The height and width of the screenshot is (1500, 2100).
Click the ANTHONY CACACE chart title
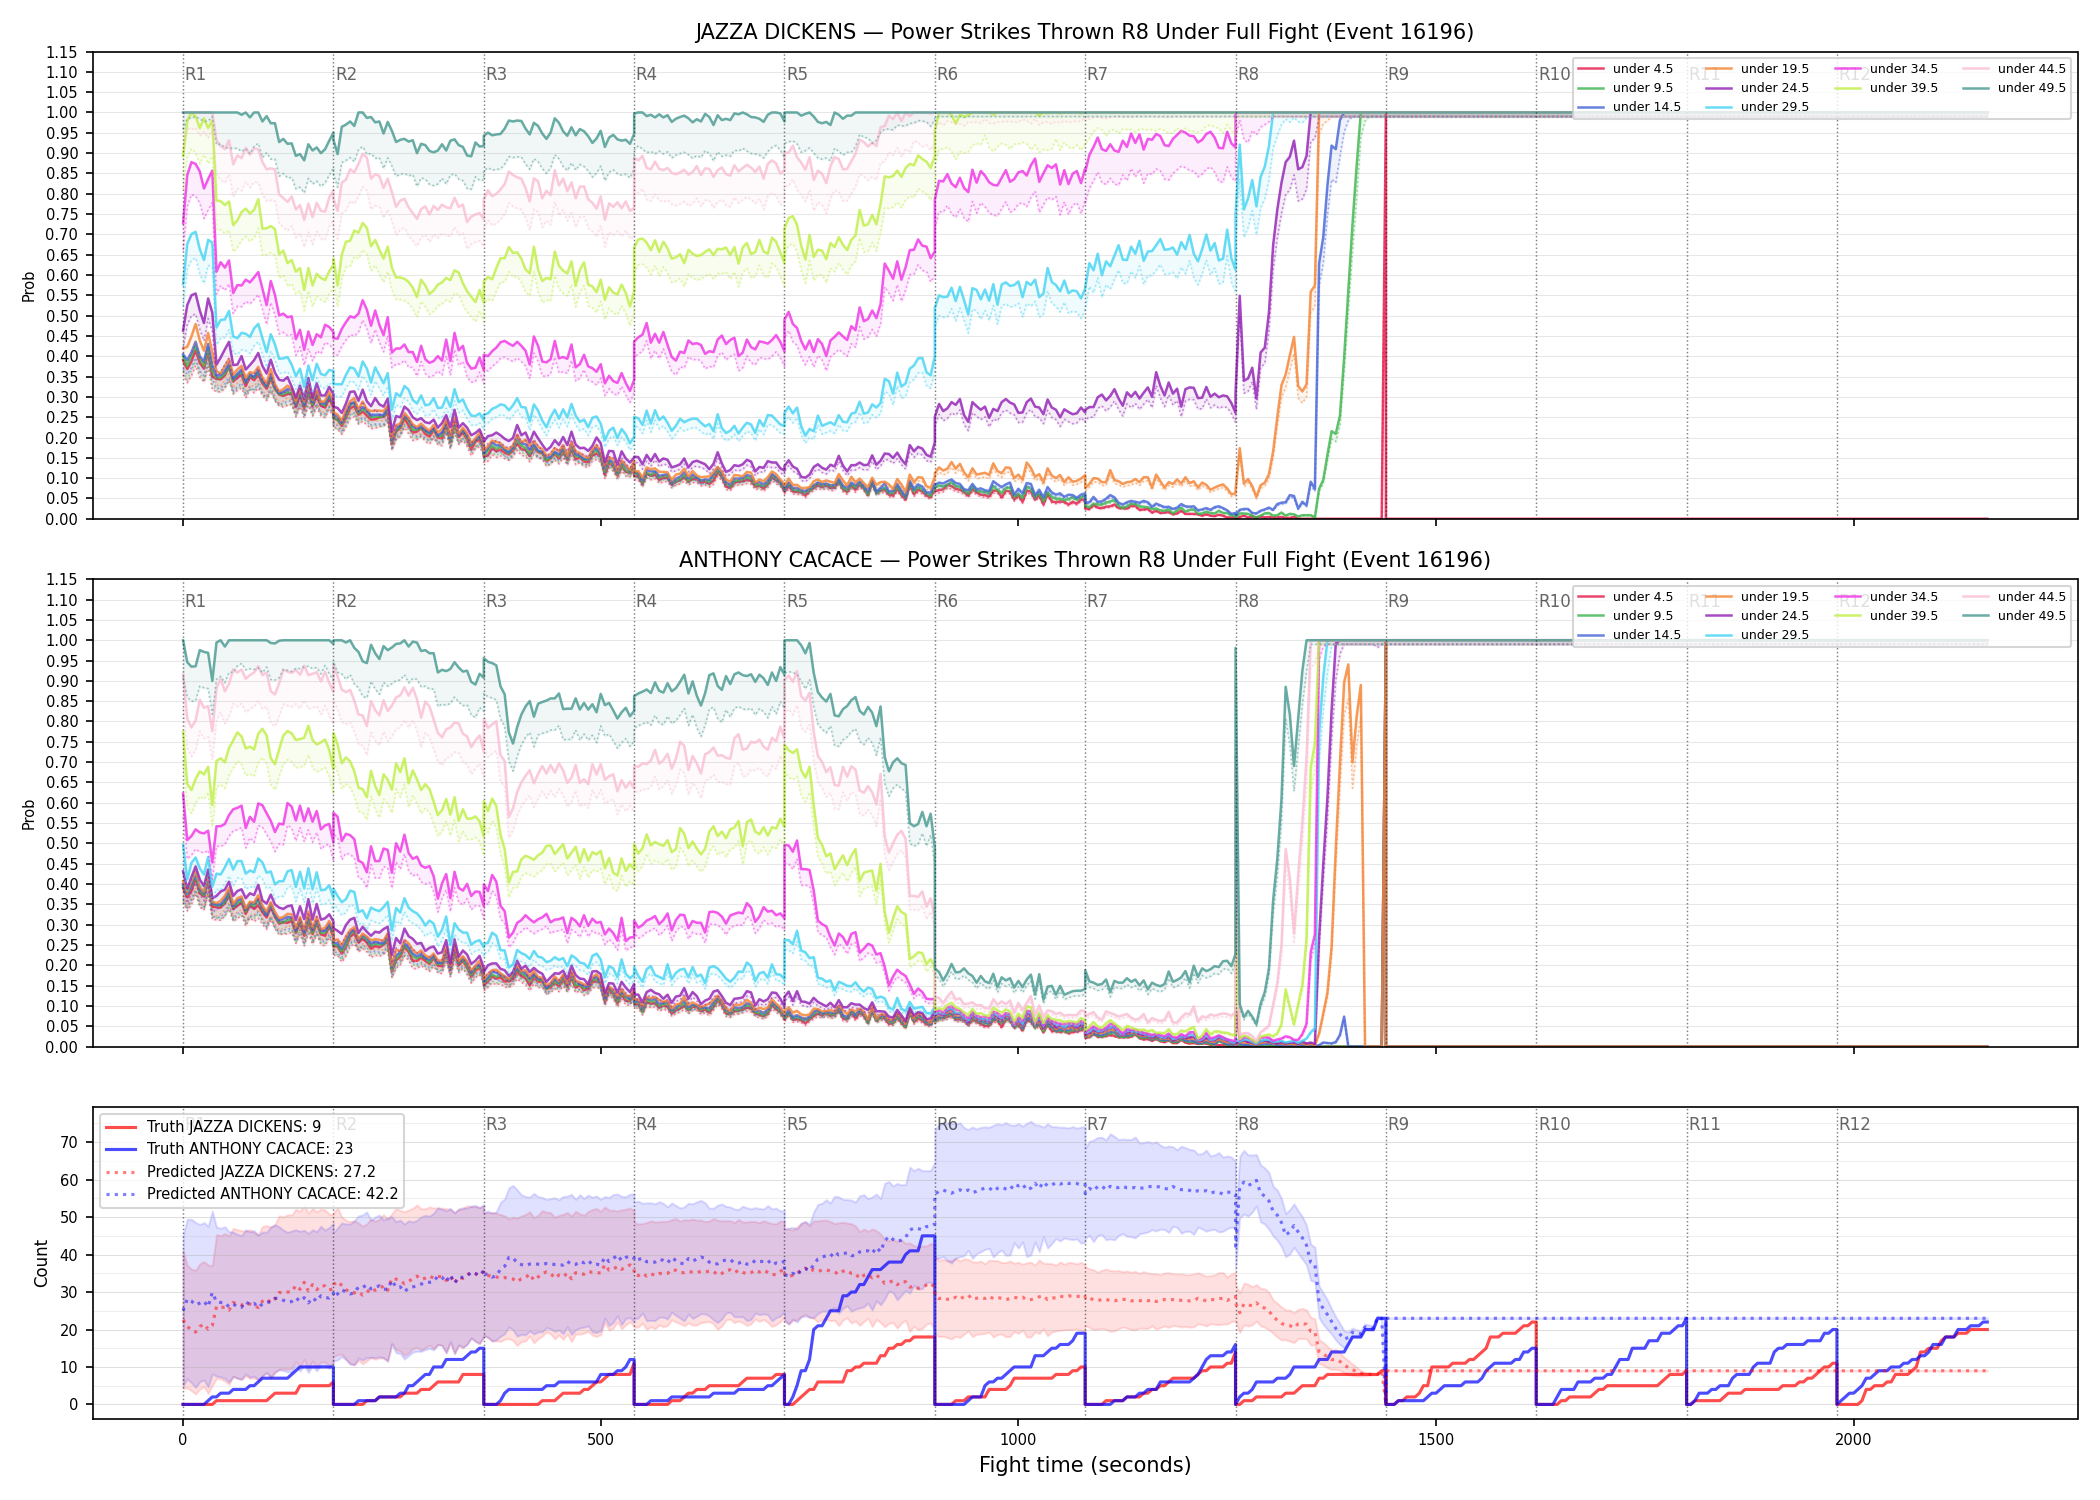pyautogui.click(x=1084, y=560)
